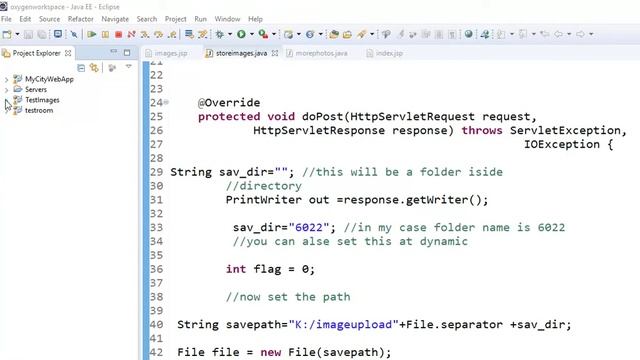640x360 pixels.
Task: Click the Run External Tools icon
Action: click(263, 34)
